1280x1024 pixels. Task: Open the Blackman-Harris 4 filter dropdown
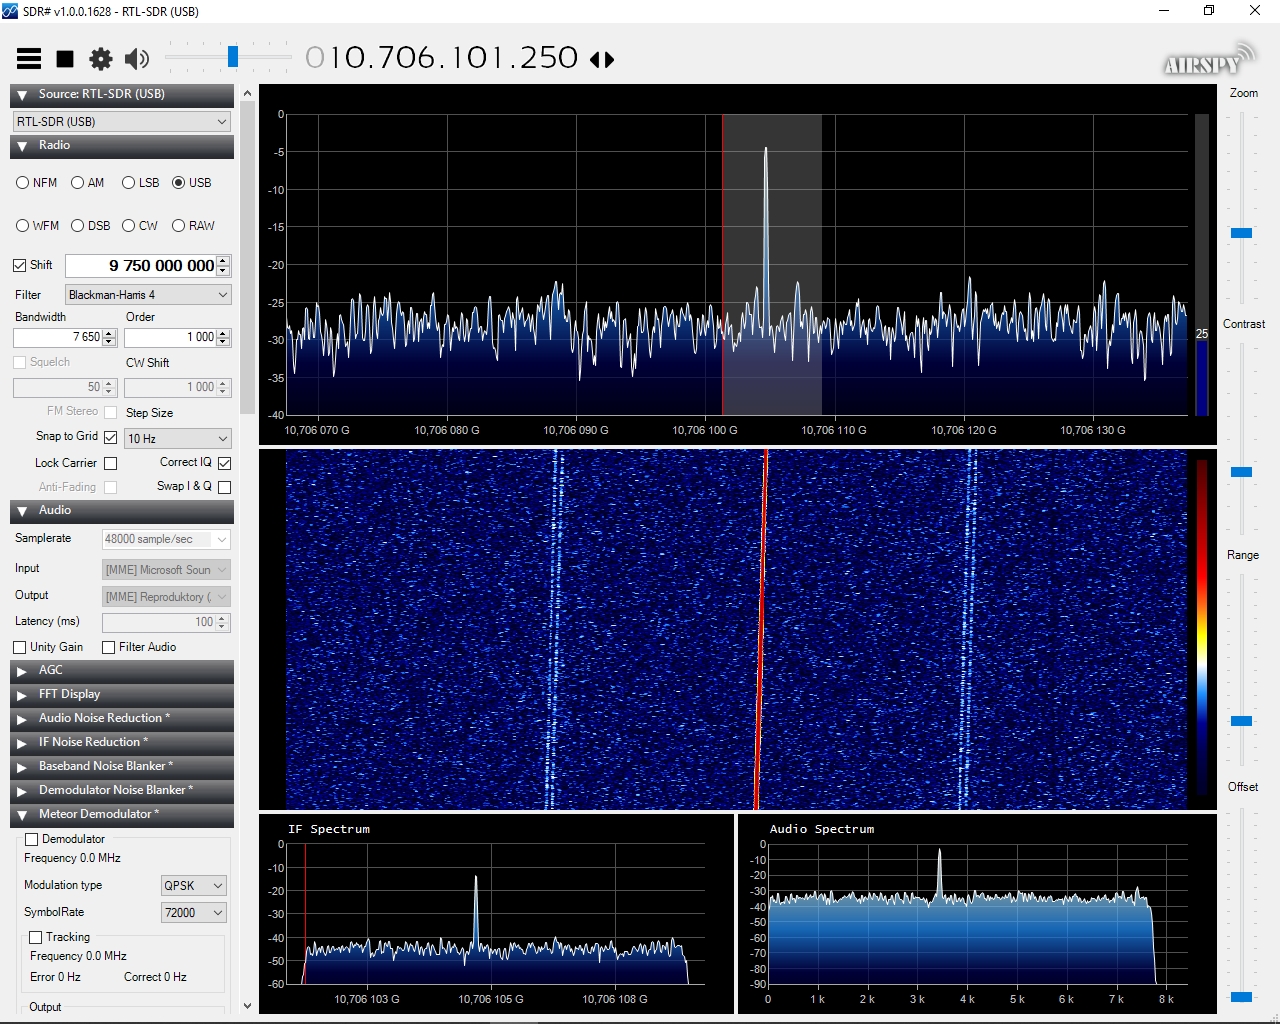pos(149,295)
